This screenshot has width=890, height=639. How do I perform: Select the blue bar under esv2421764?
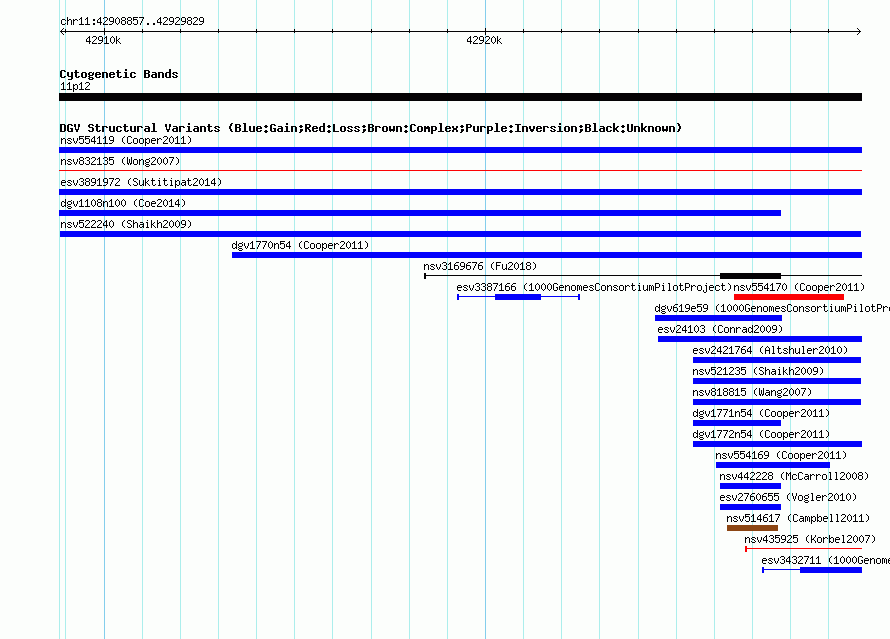(777, 360)
